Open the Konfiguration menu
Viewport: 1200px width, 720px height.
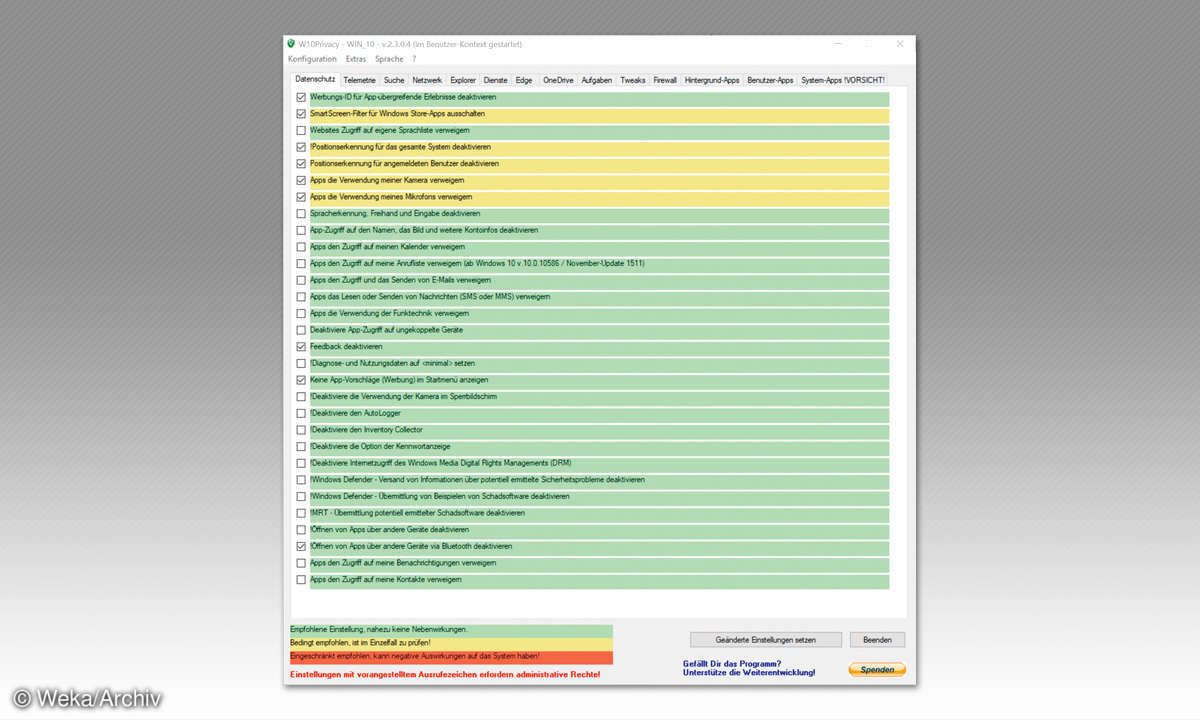click(312, 59)
